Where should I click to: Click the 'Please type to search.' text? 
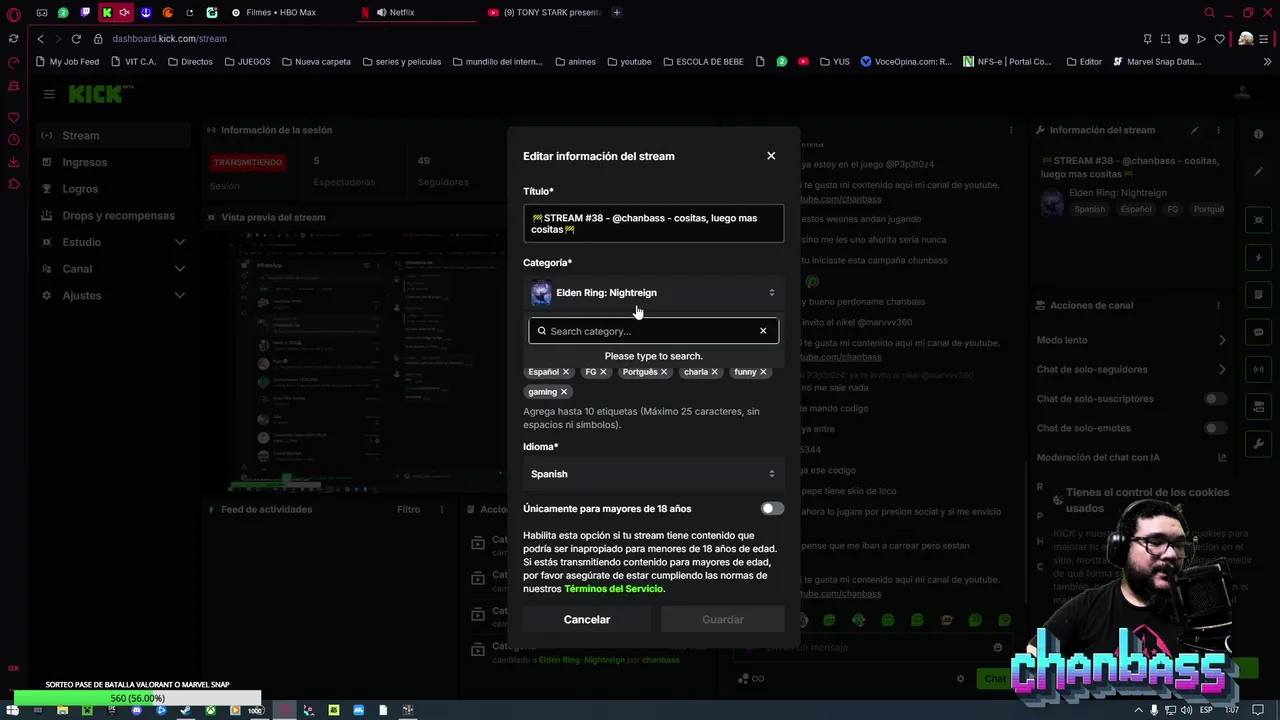click(653, 356)
